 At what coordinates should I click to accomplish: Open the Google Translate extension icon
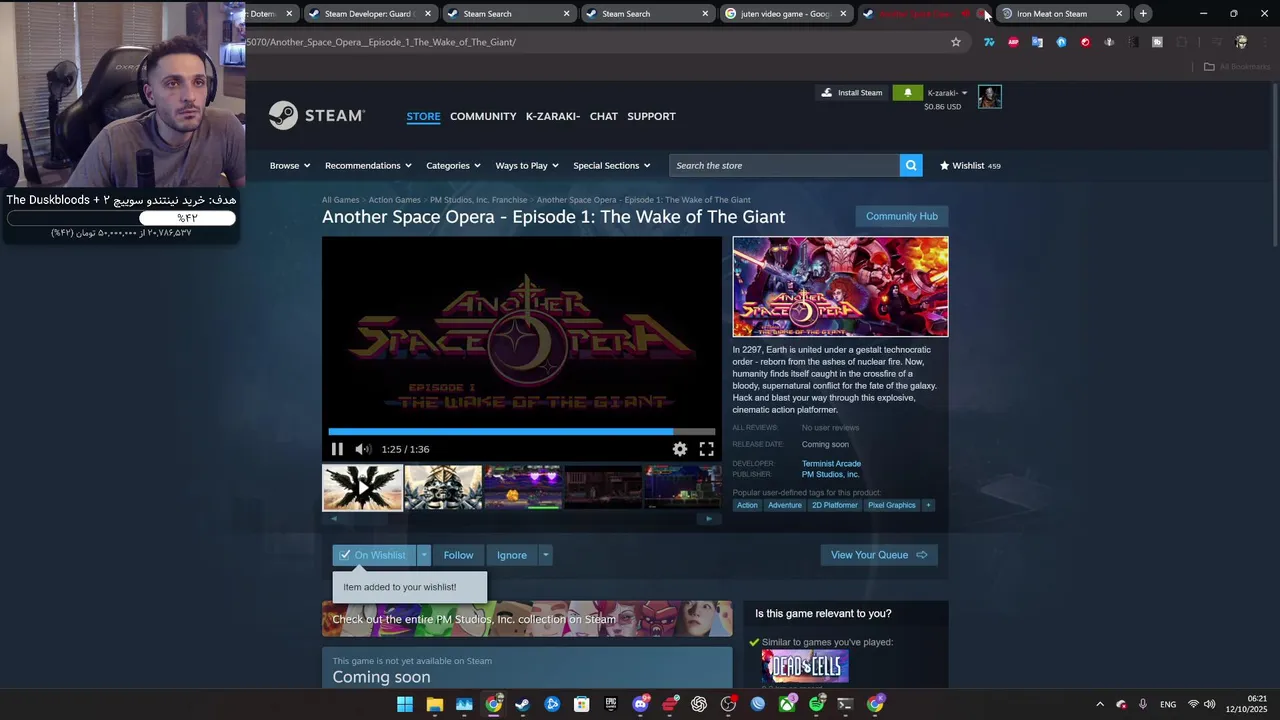pyautogui.click(x=1037, y=42)
